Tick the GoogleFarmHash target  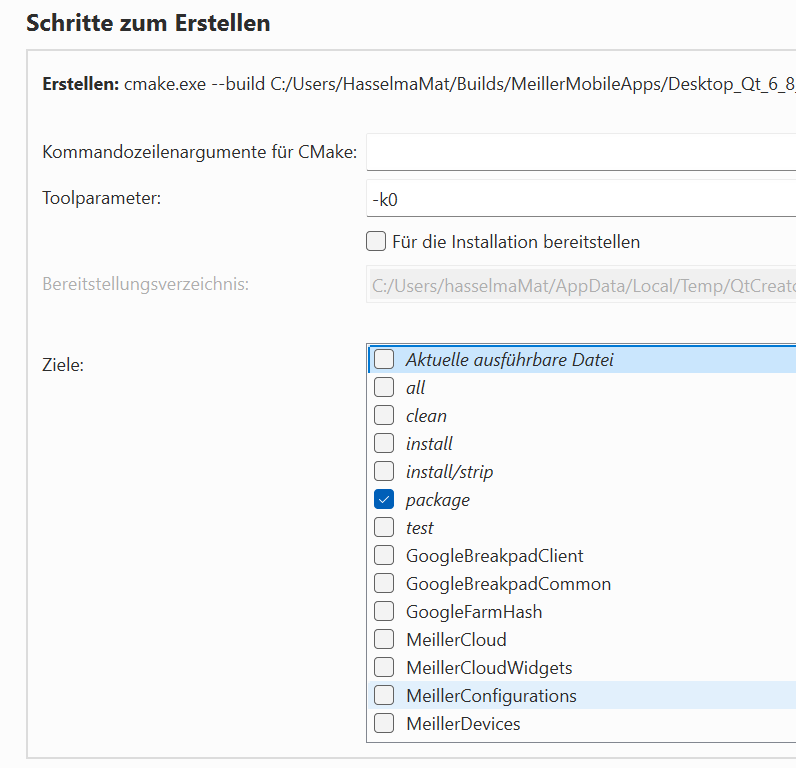[384, 612]
